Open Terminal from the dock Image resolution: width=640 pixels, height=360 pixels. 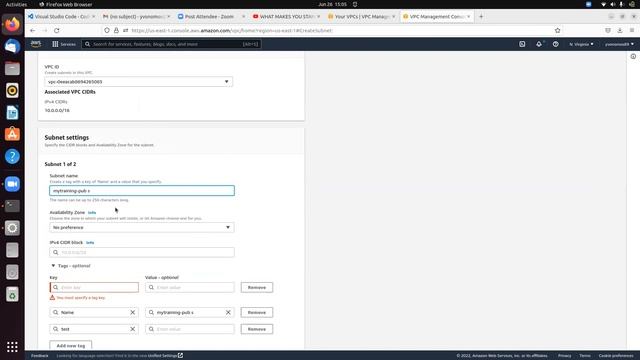tap(12, 206)
